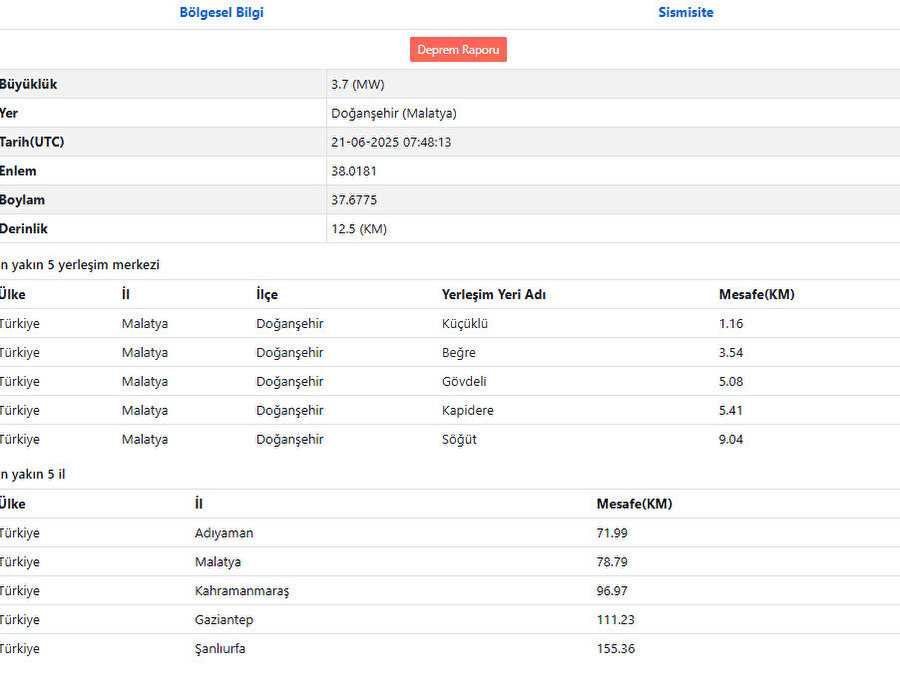Select Adıyaman in nearest provinces table
The width and height of the screenshot is (900, 694).
[224, 534]
